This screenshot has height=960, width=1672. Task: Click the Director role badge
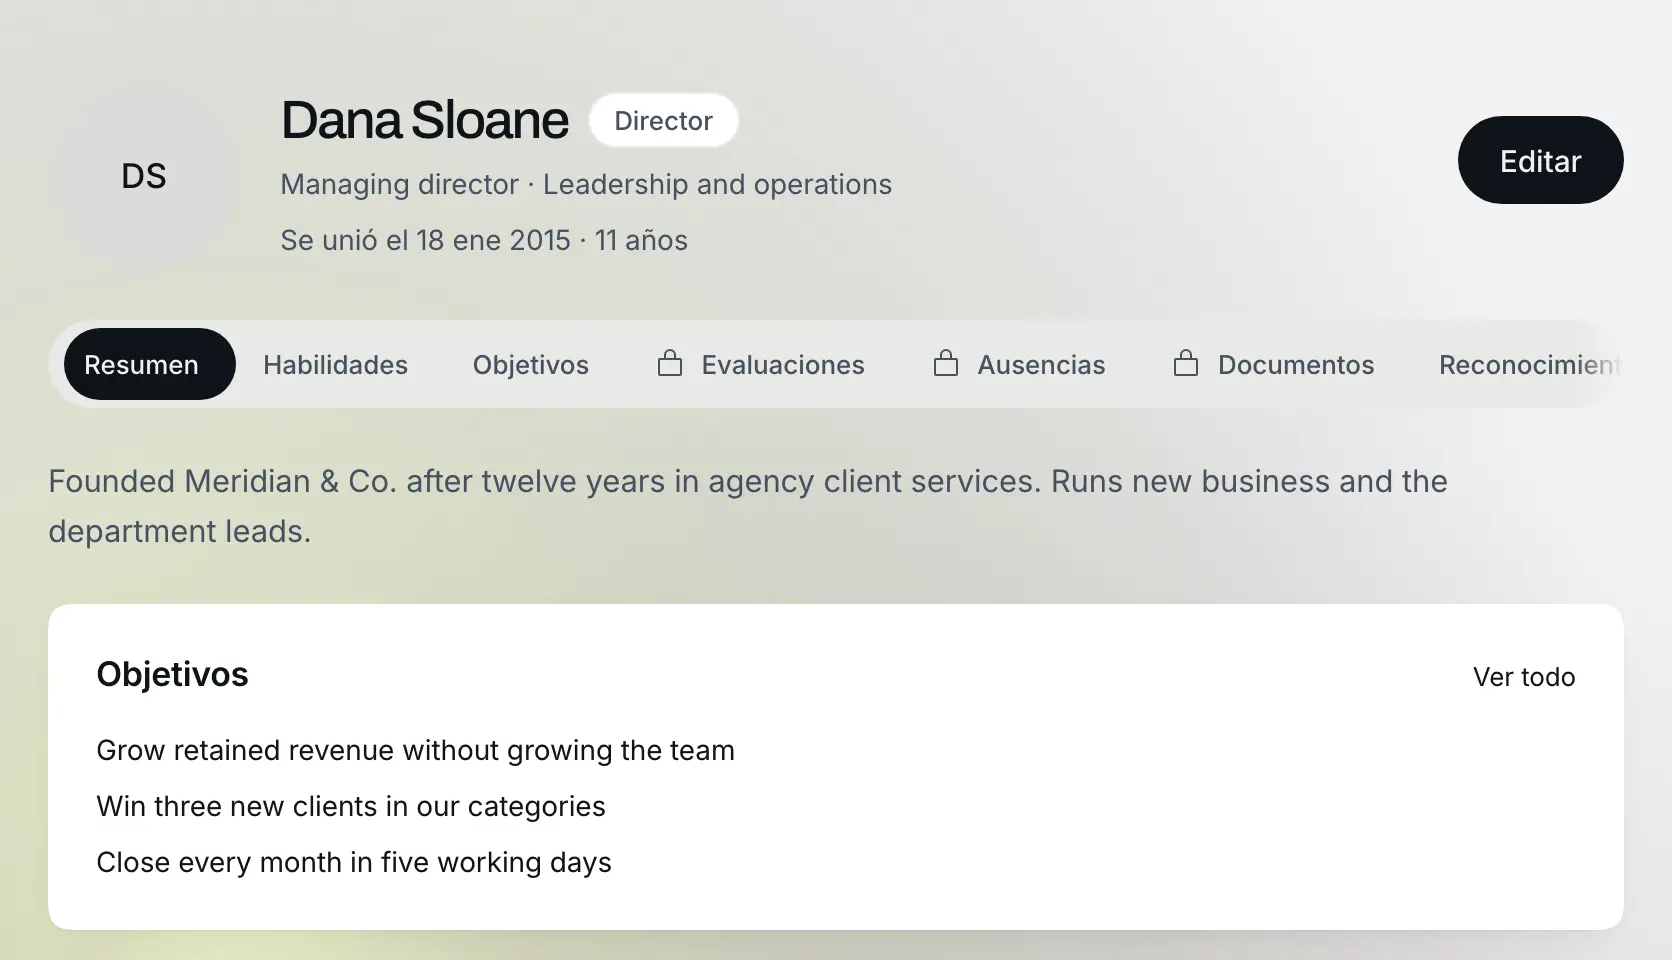coord(664,120)
